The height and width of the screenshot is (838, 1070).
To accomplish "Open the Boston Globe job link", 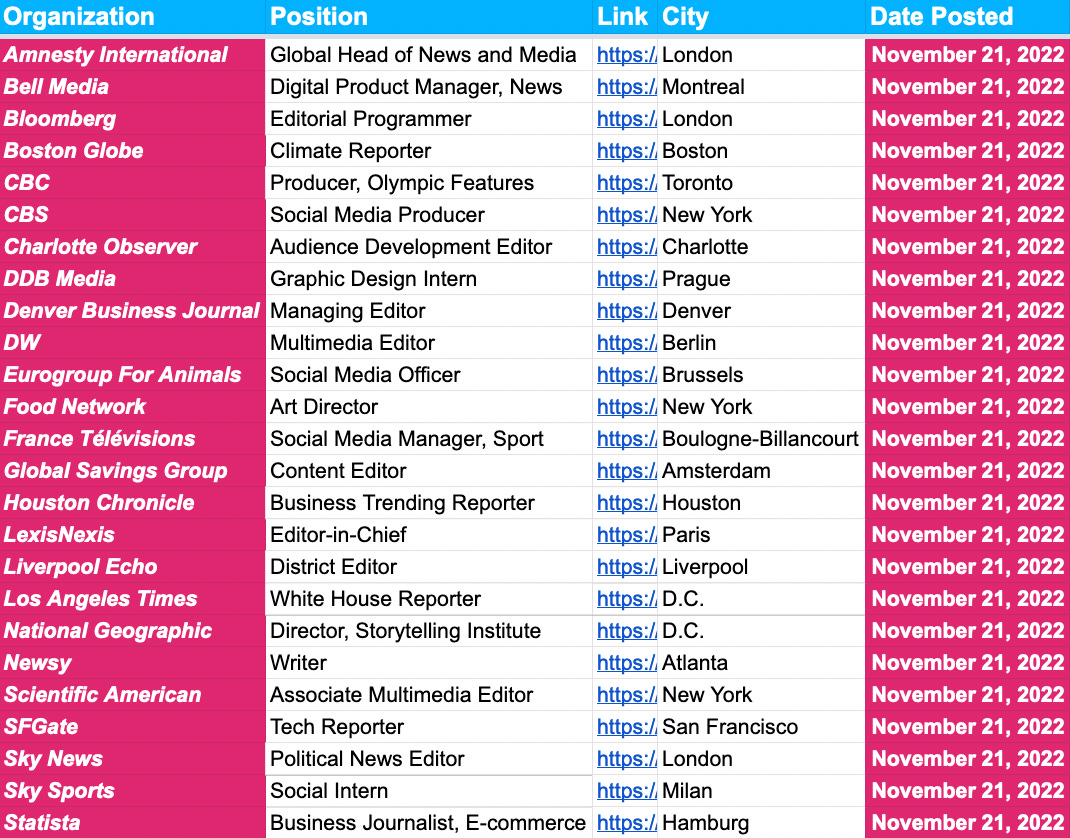I will [x=626, y=151].
